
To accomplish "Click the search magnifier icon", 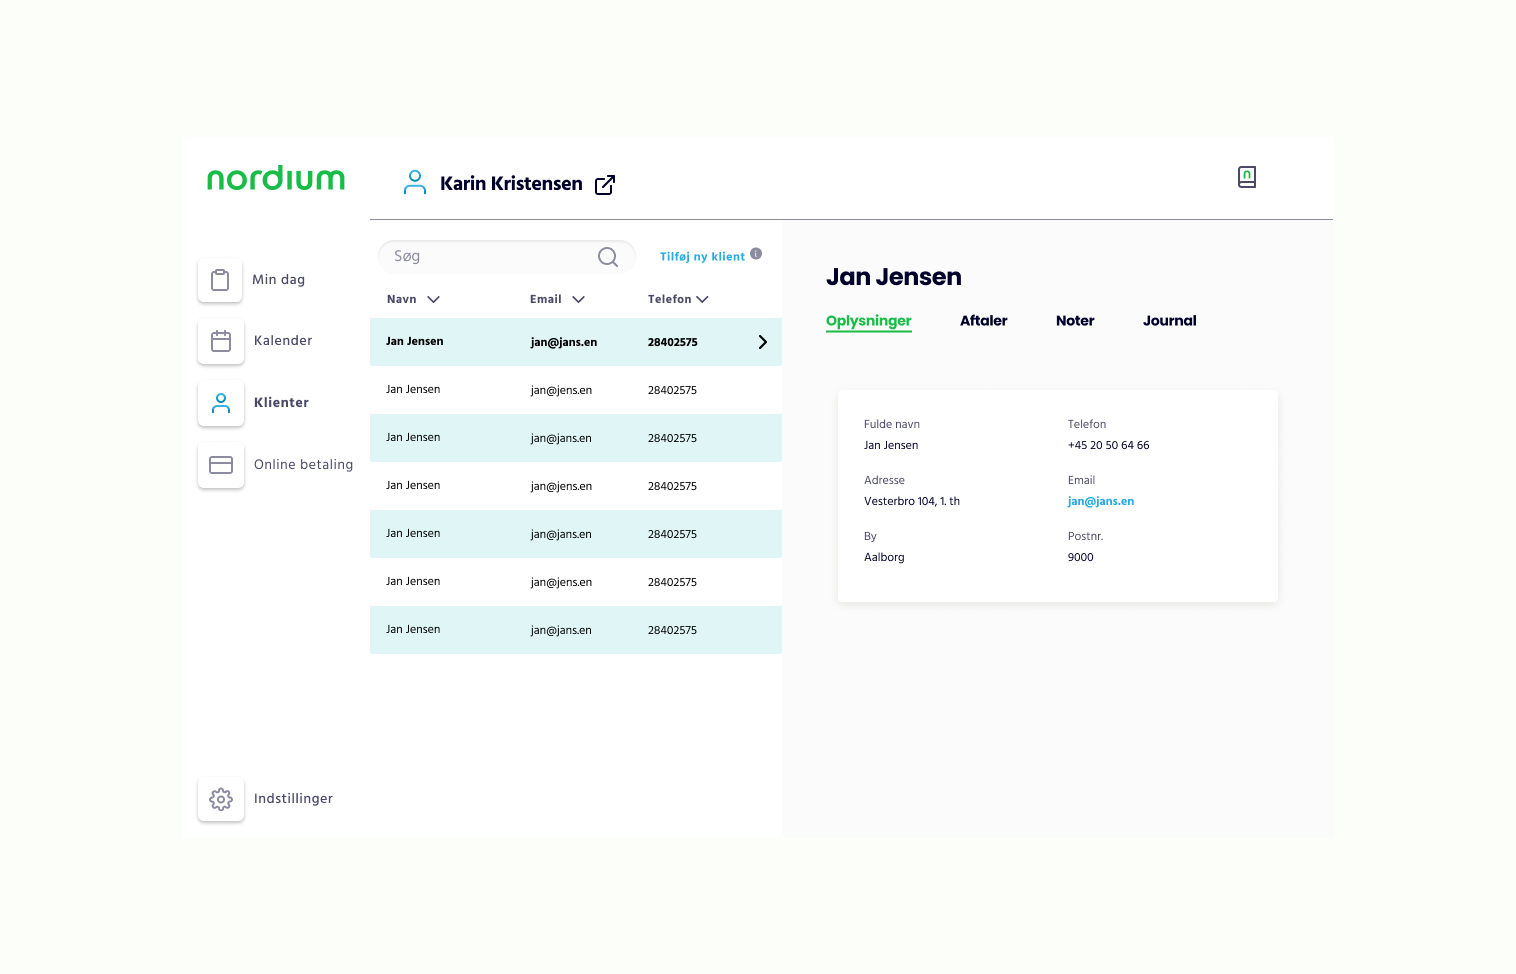I will pos(607,257).
